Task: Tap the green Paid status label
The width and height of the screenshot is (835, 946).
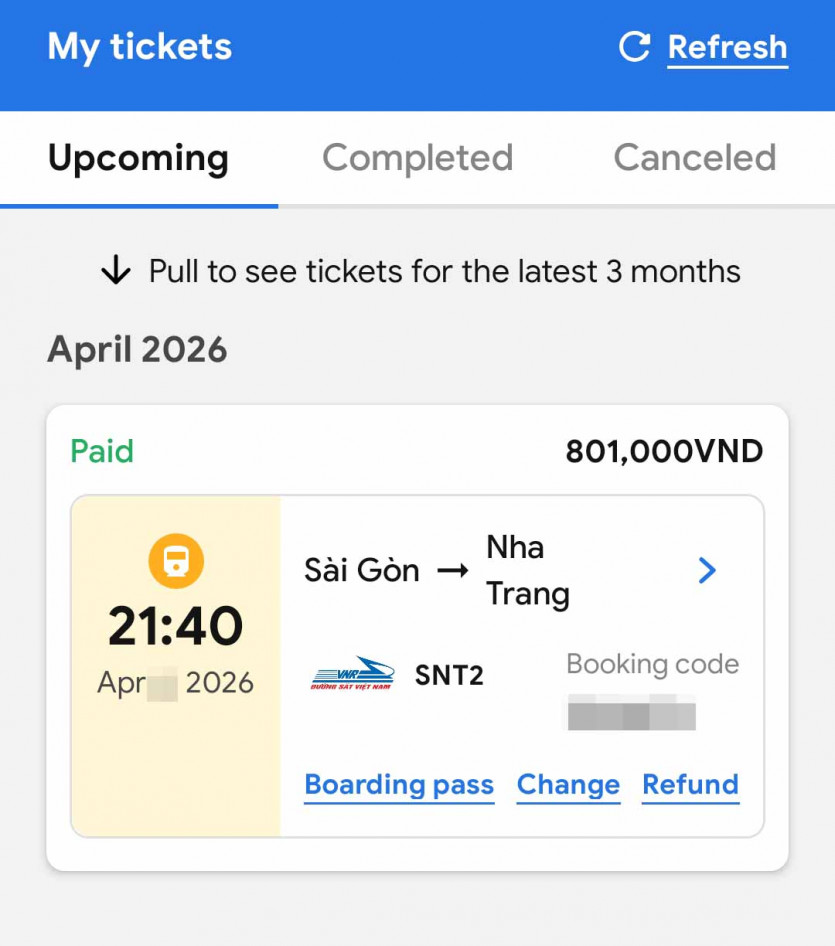Action: 102,451
